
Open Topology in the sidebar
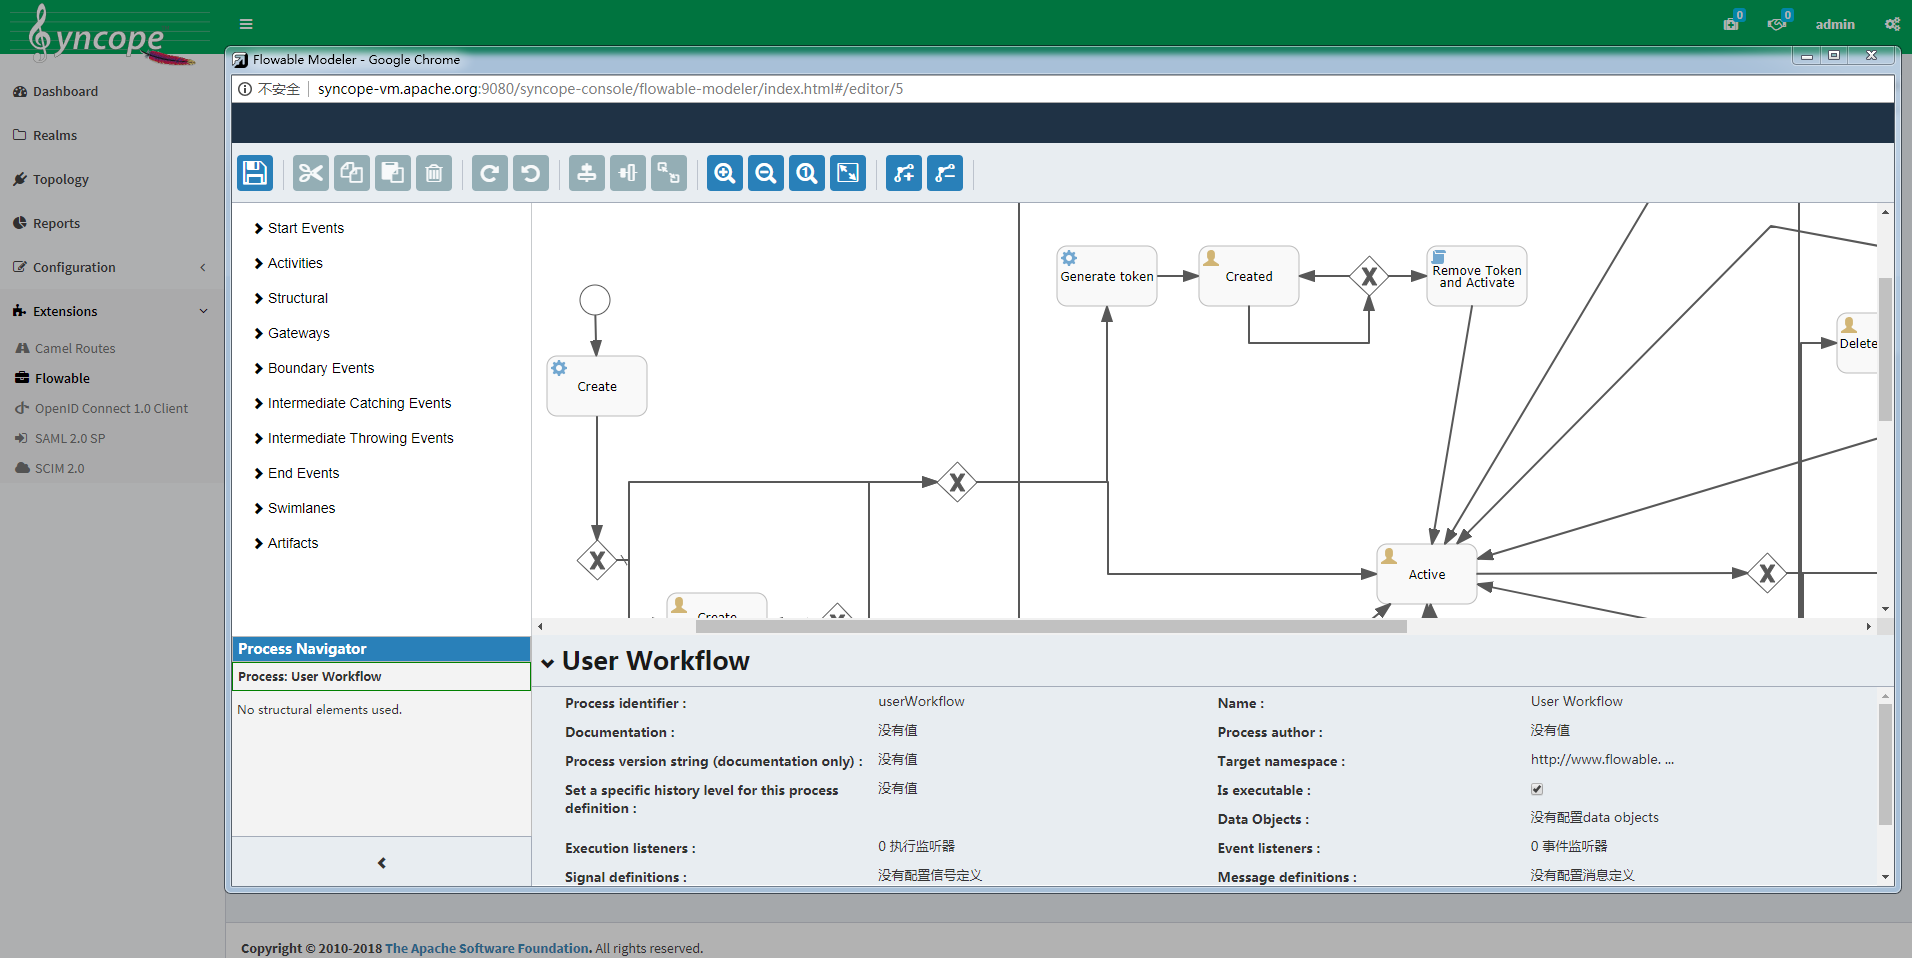[x=60, y=179]
